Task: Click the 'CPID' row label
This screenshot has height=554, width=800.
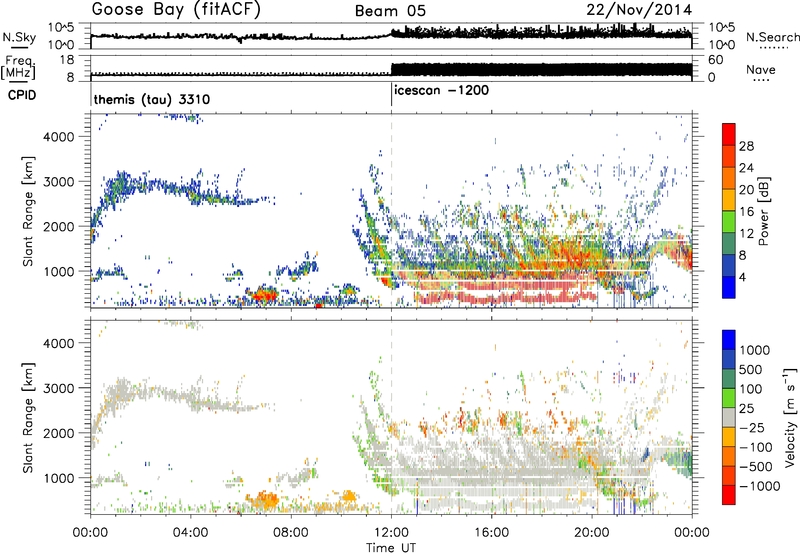Action: pyautogui.click(x=22, y=95)
